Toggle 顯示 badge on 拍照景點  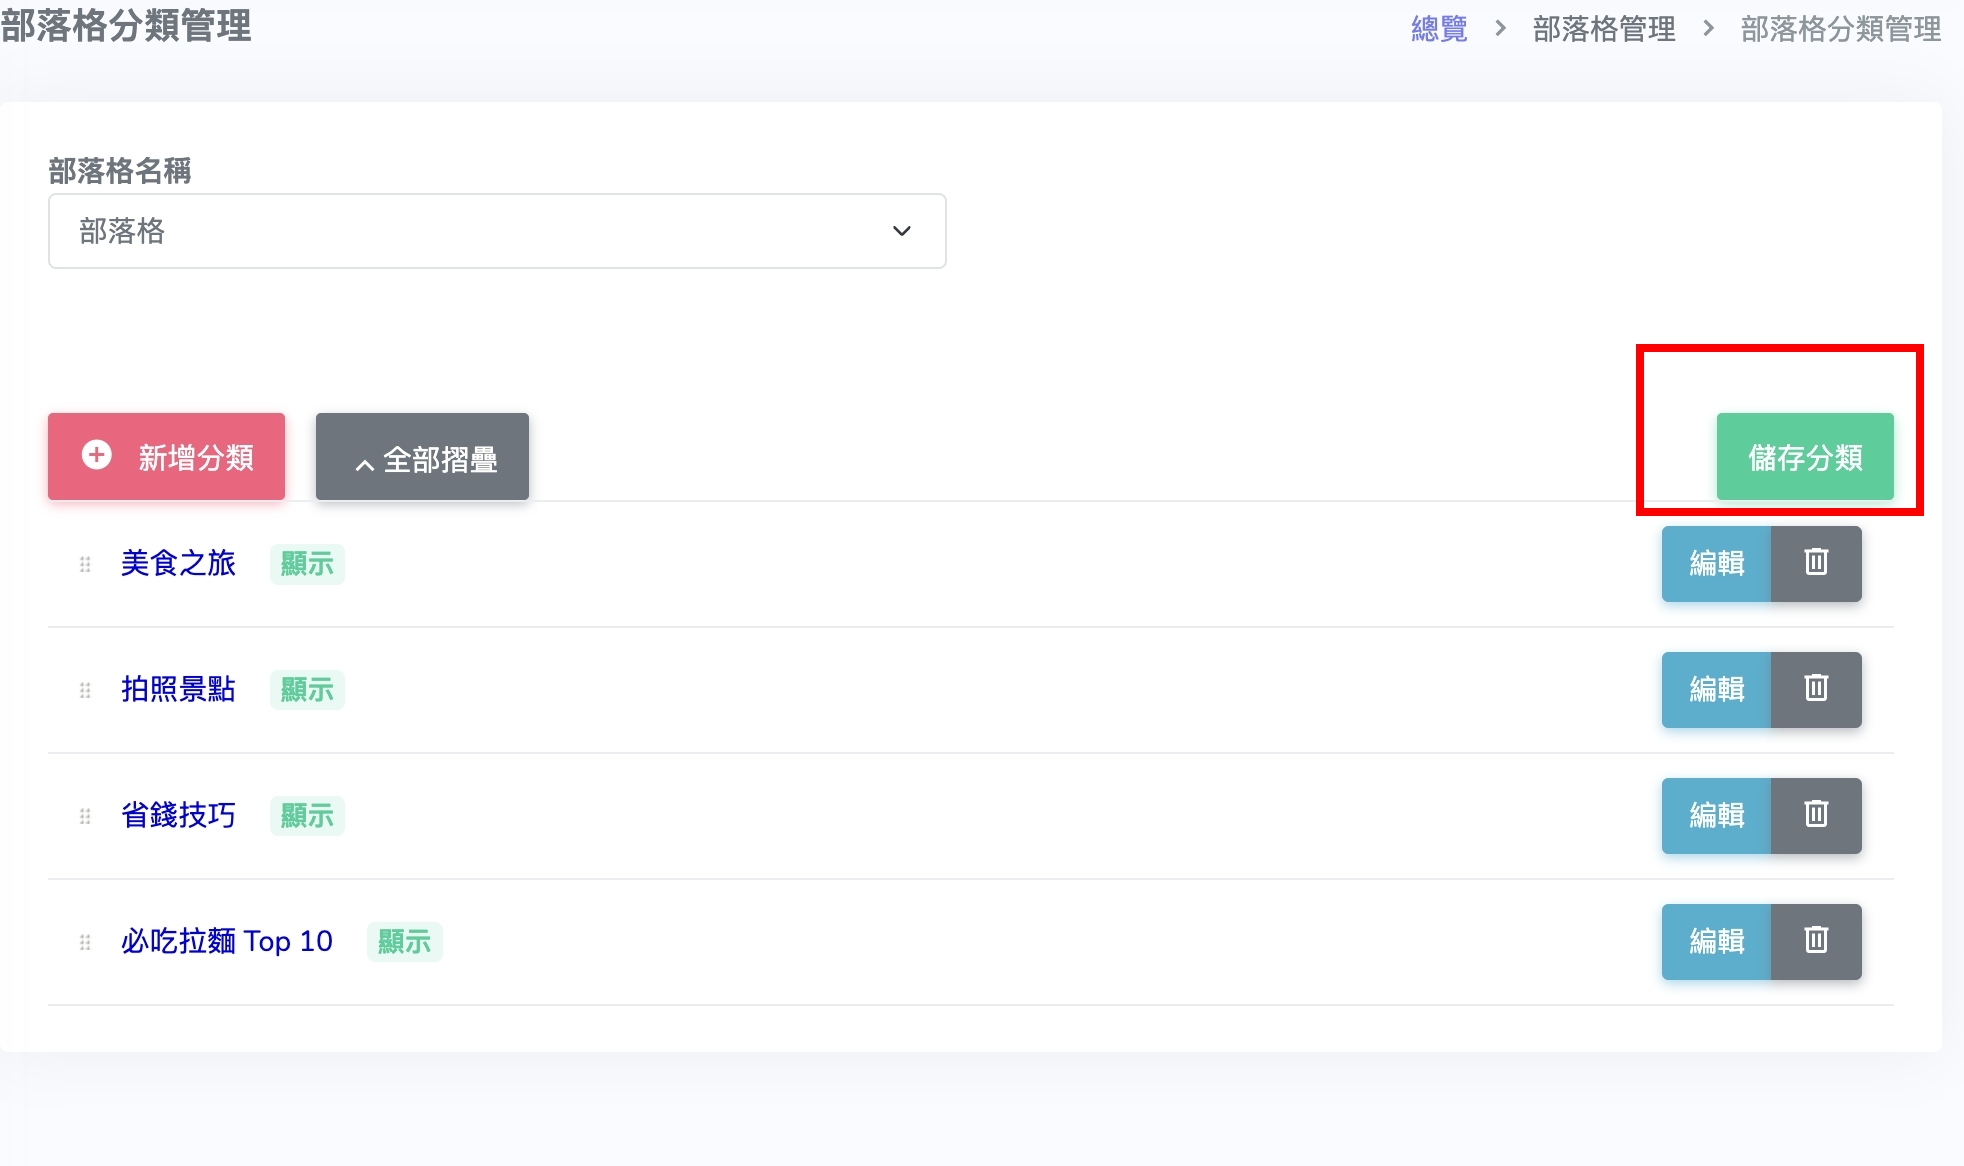tap(307, 690)
